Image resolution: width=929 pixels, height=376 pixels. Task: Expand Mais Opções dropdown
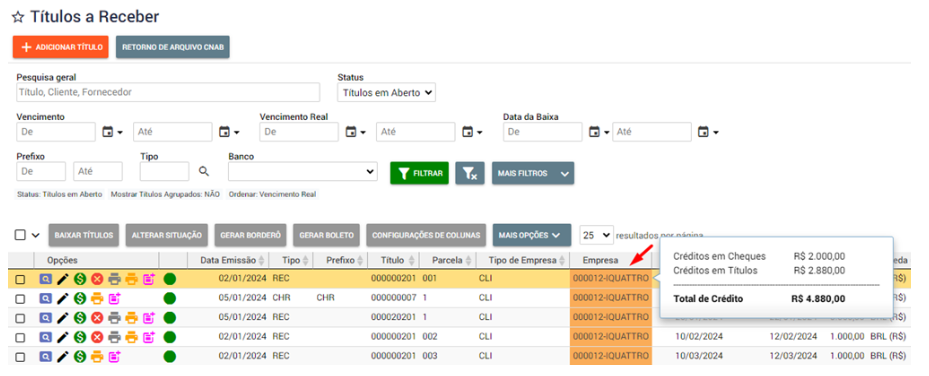[x=531, y=235]
